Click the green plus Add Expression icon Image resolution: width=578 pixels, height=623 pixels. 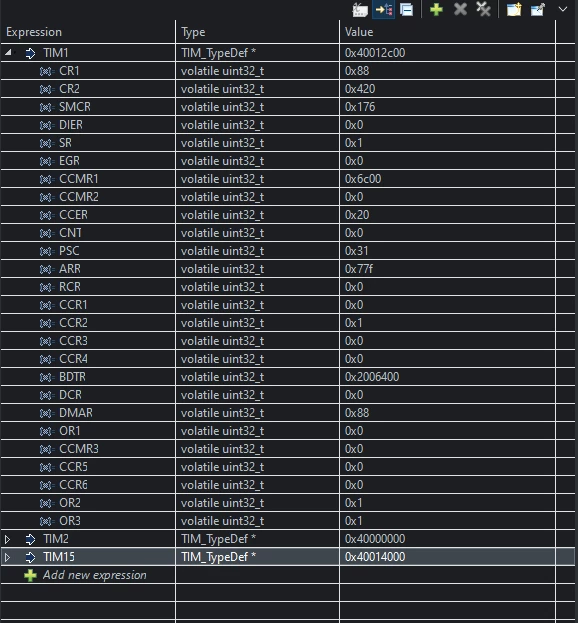pyautogui.click(x=436, y=10)
